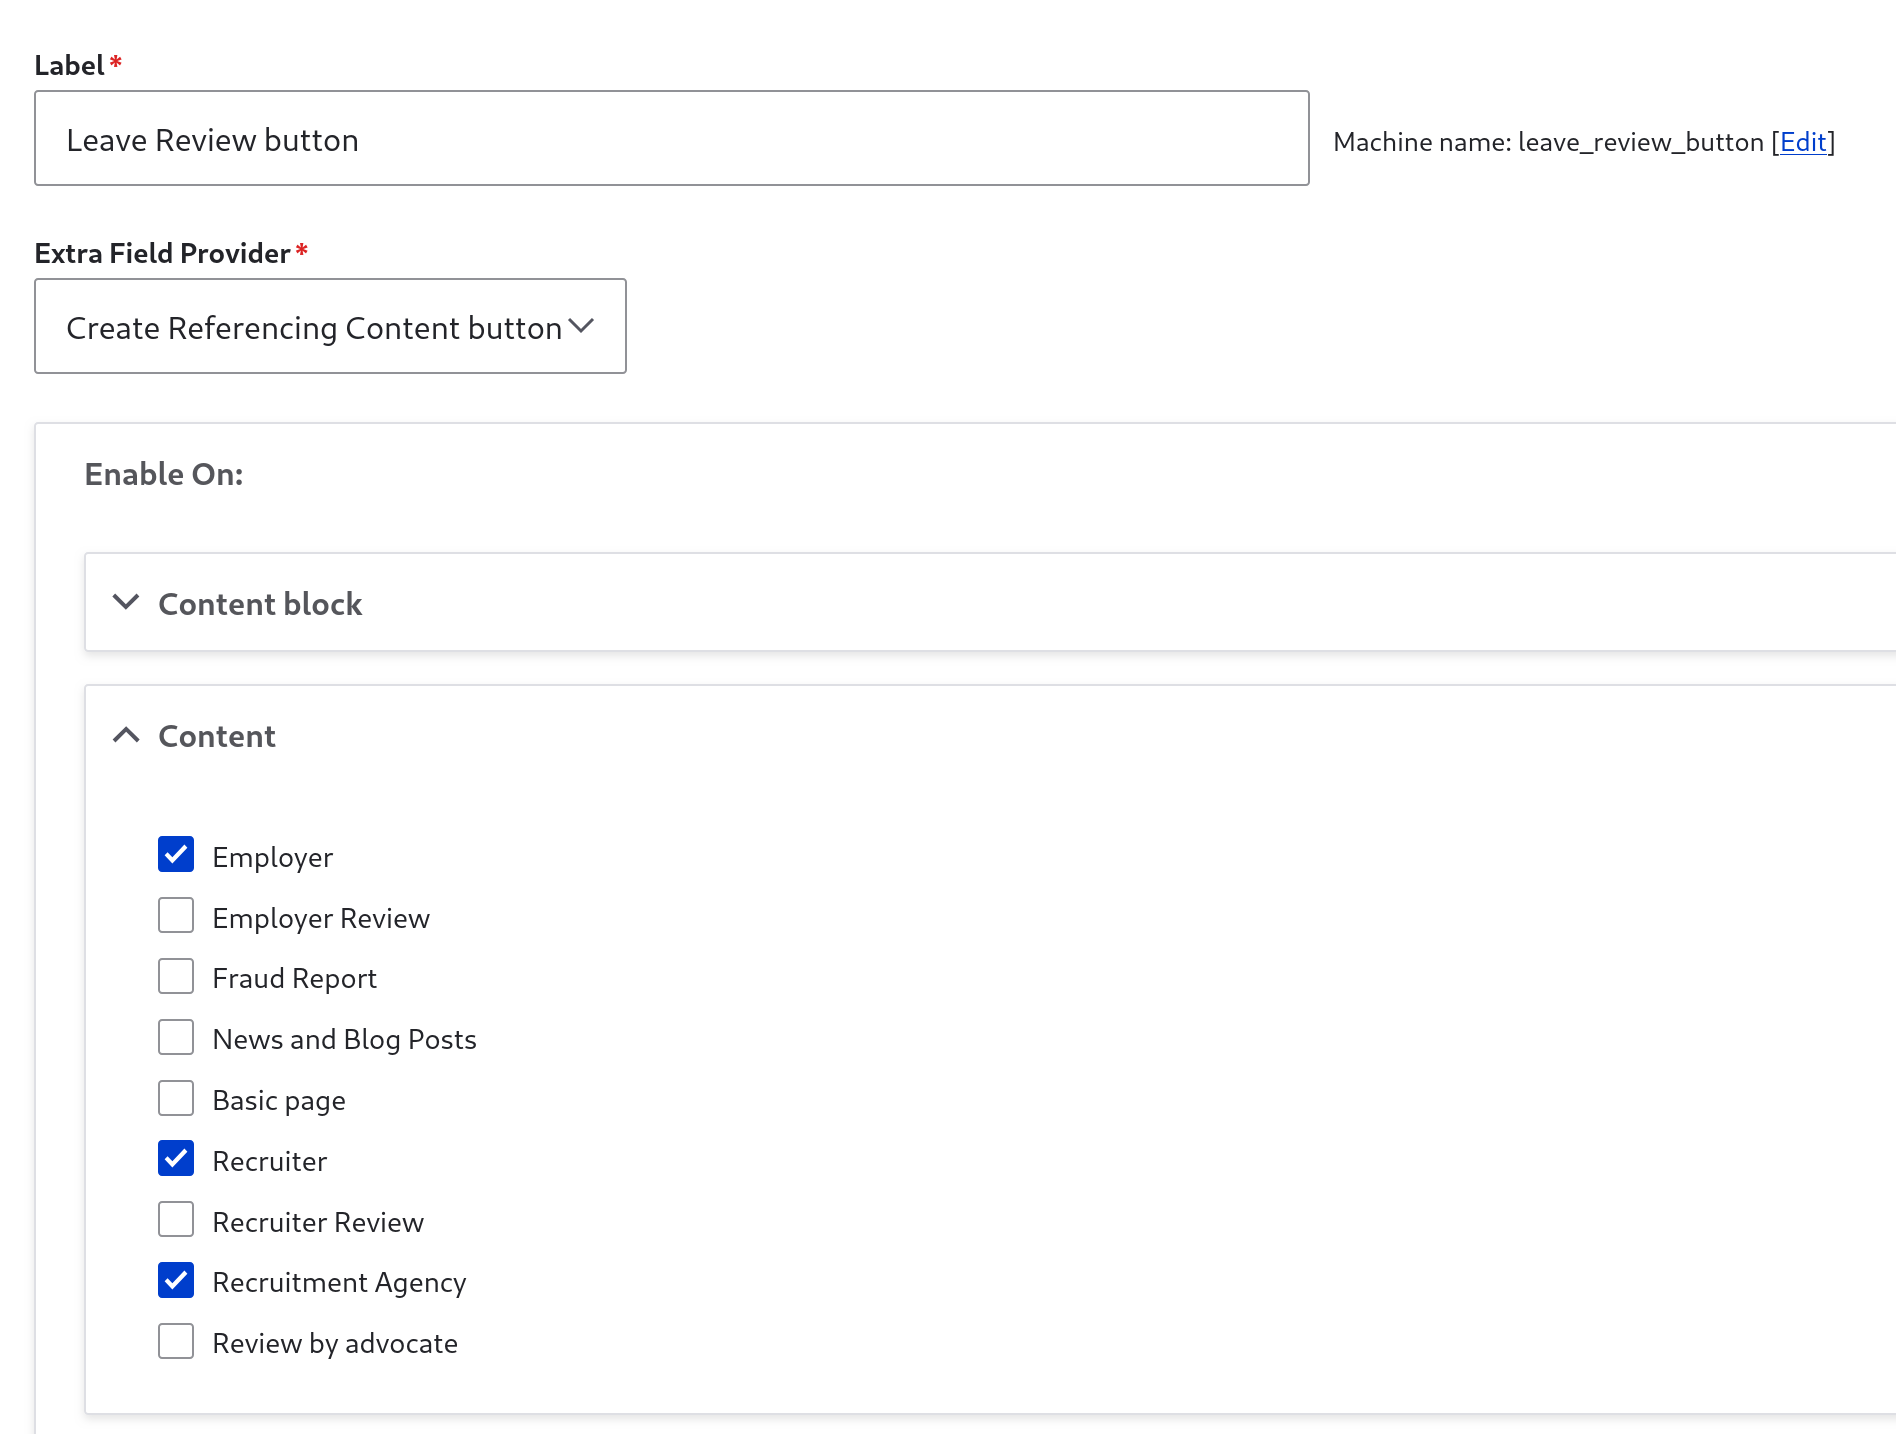The width and height of the screenshot is (1896, 1434).
Task: Tick the News and Blog Posts checkbox
Action: pos(176,1037)
